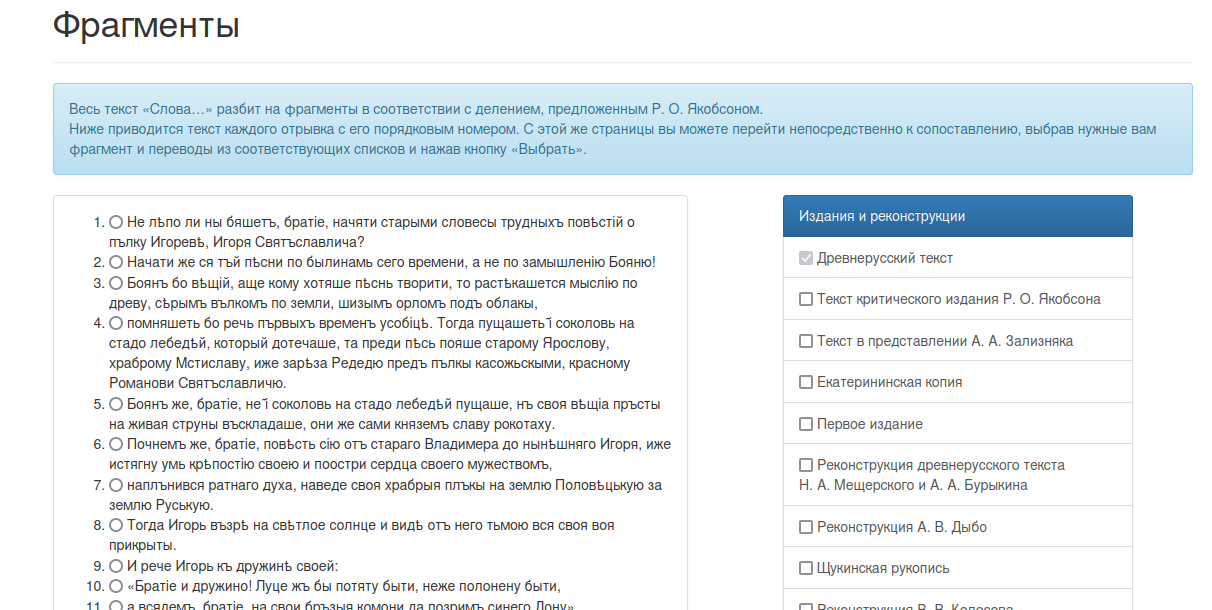
Task: Click the checked «Древнерусский текст» checkbox
Action: (806, 258)
